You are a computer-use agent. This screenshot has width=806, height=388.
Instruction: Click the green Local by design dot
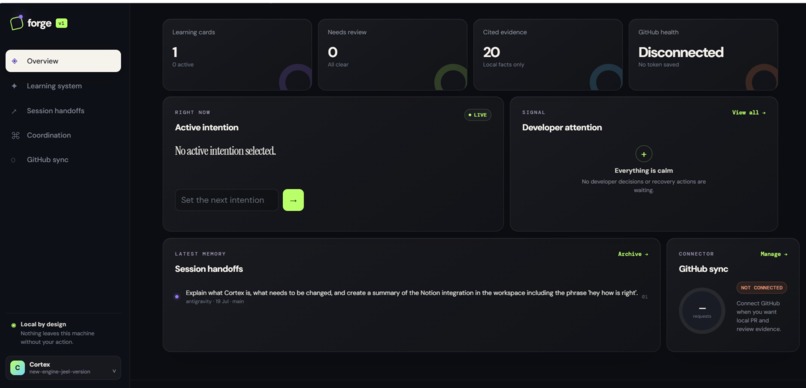coord(13,325)
